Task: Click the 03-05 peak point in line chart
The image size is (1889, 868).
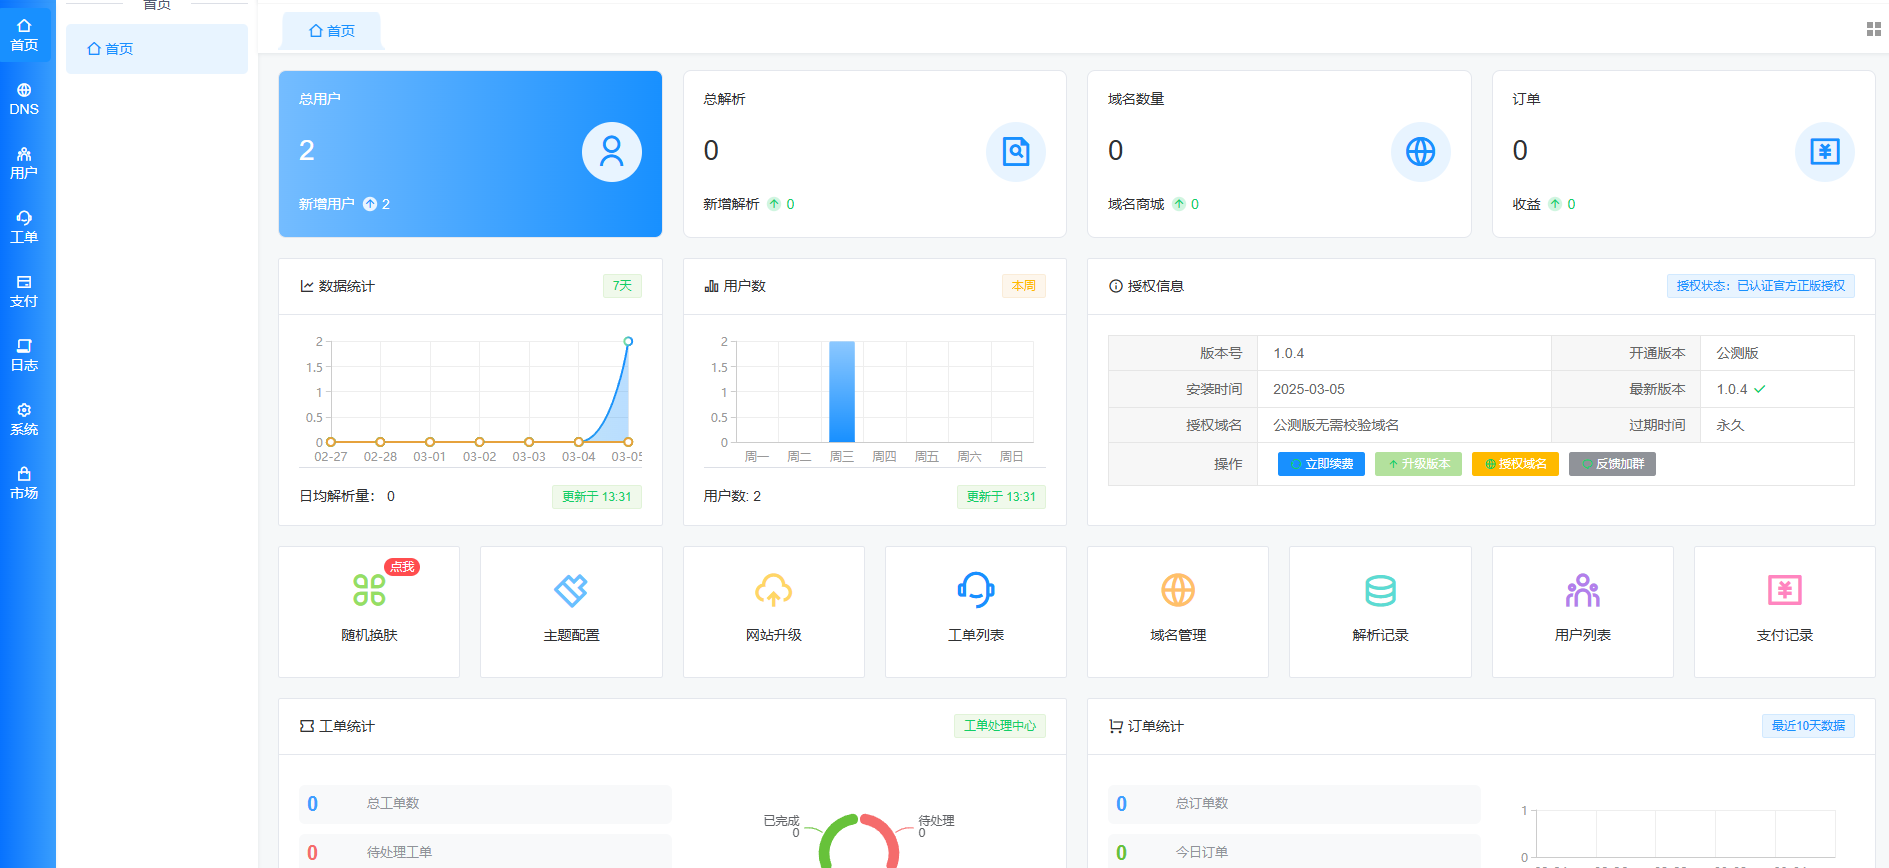Action: coord(628,342)
